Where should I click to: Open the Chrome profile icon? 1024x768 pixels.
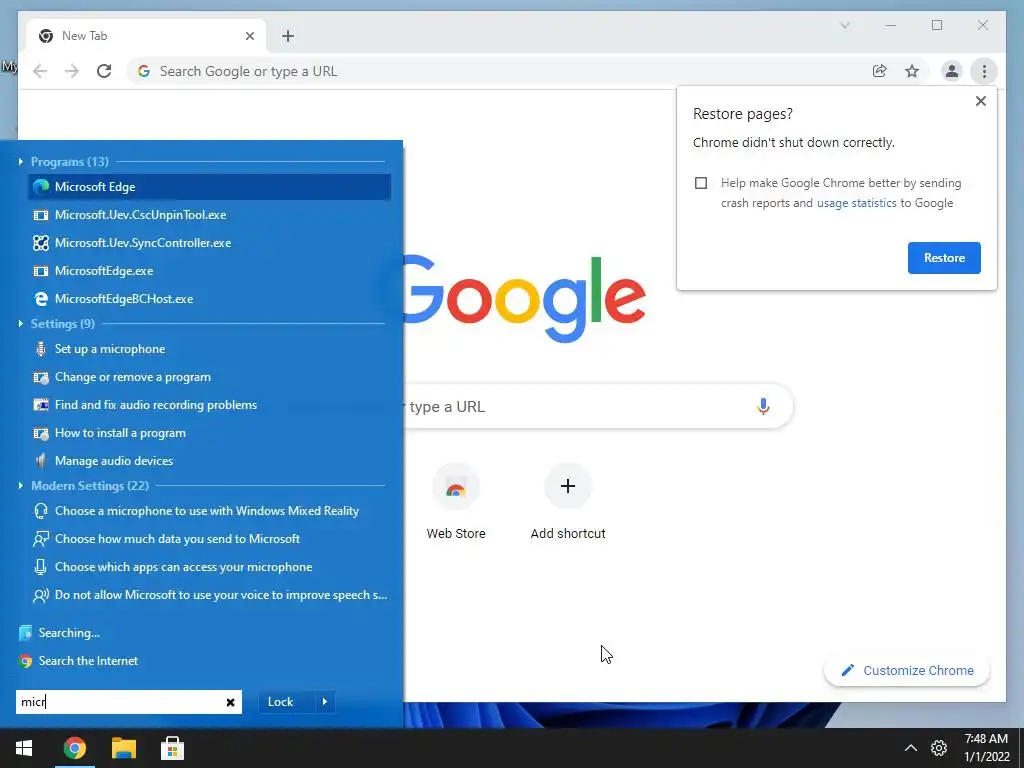pos(952,71)
